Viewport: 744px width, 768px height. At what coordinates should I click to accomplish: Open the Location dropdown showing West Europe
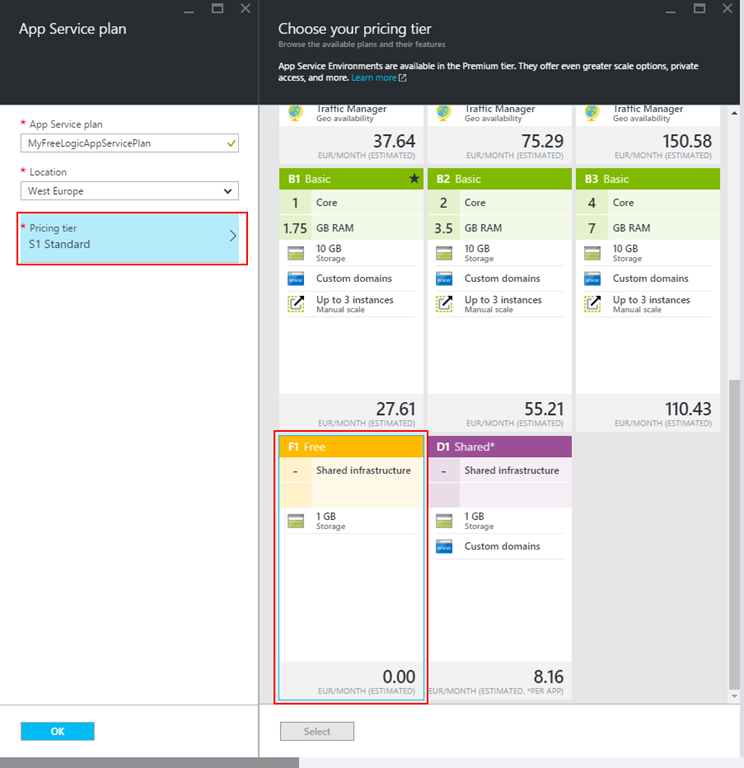point(130,191)
